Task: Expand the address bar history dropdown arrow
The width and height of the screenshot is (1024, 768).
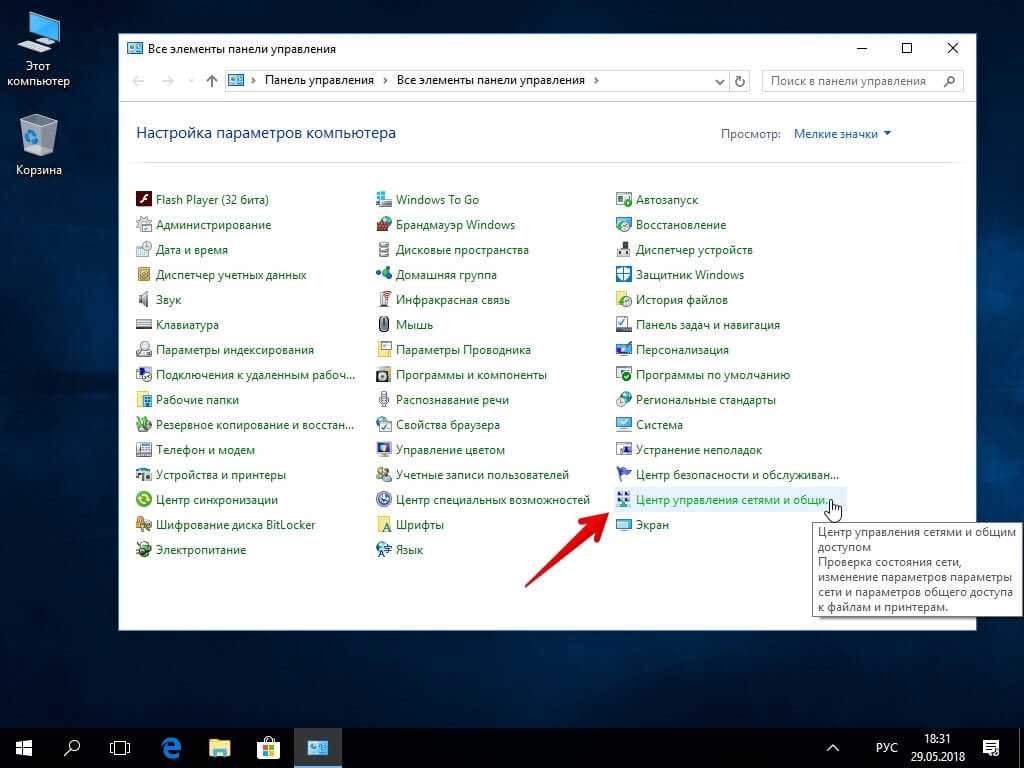Action: coord(719,81)
